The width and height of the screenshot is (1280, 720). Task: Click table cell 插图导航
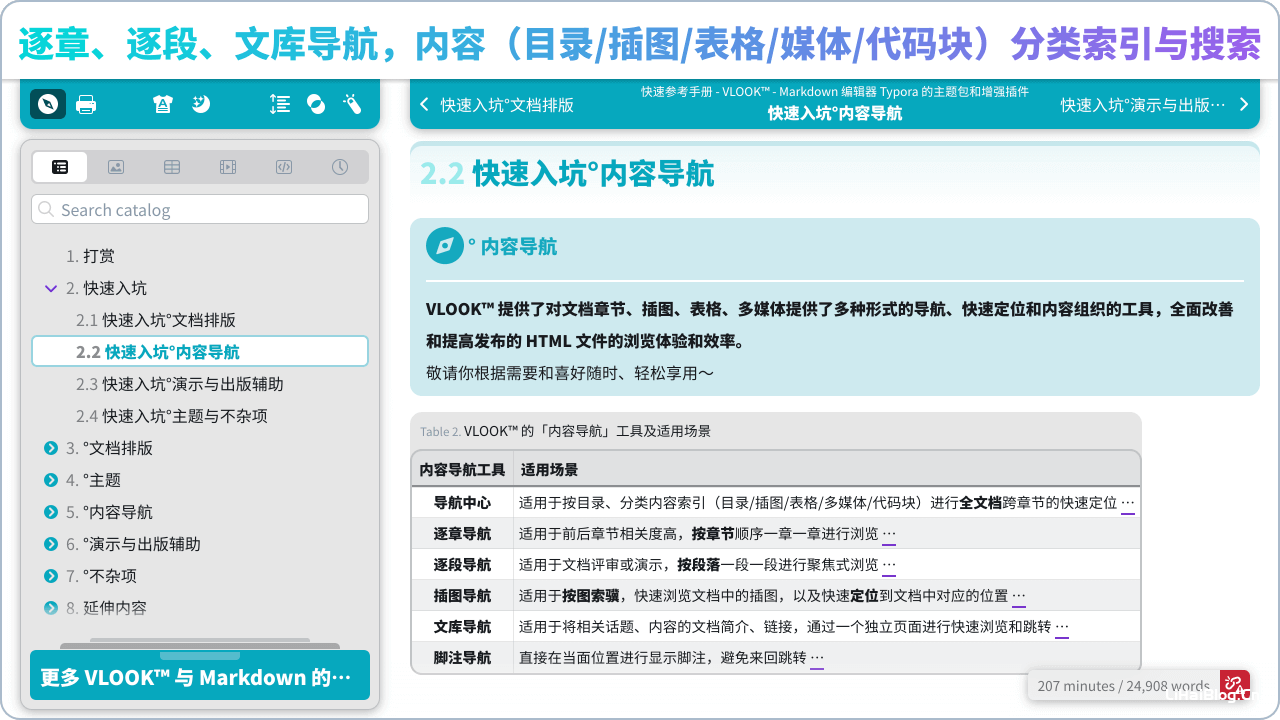click(x=462, y=596)
